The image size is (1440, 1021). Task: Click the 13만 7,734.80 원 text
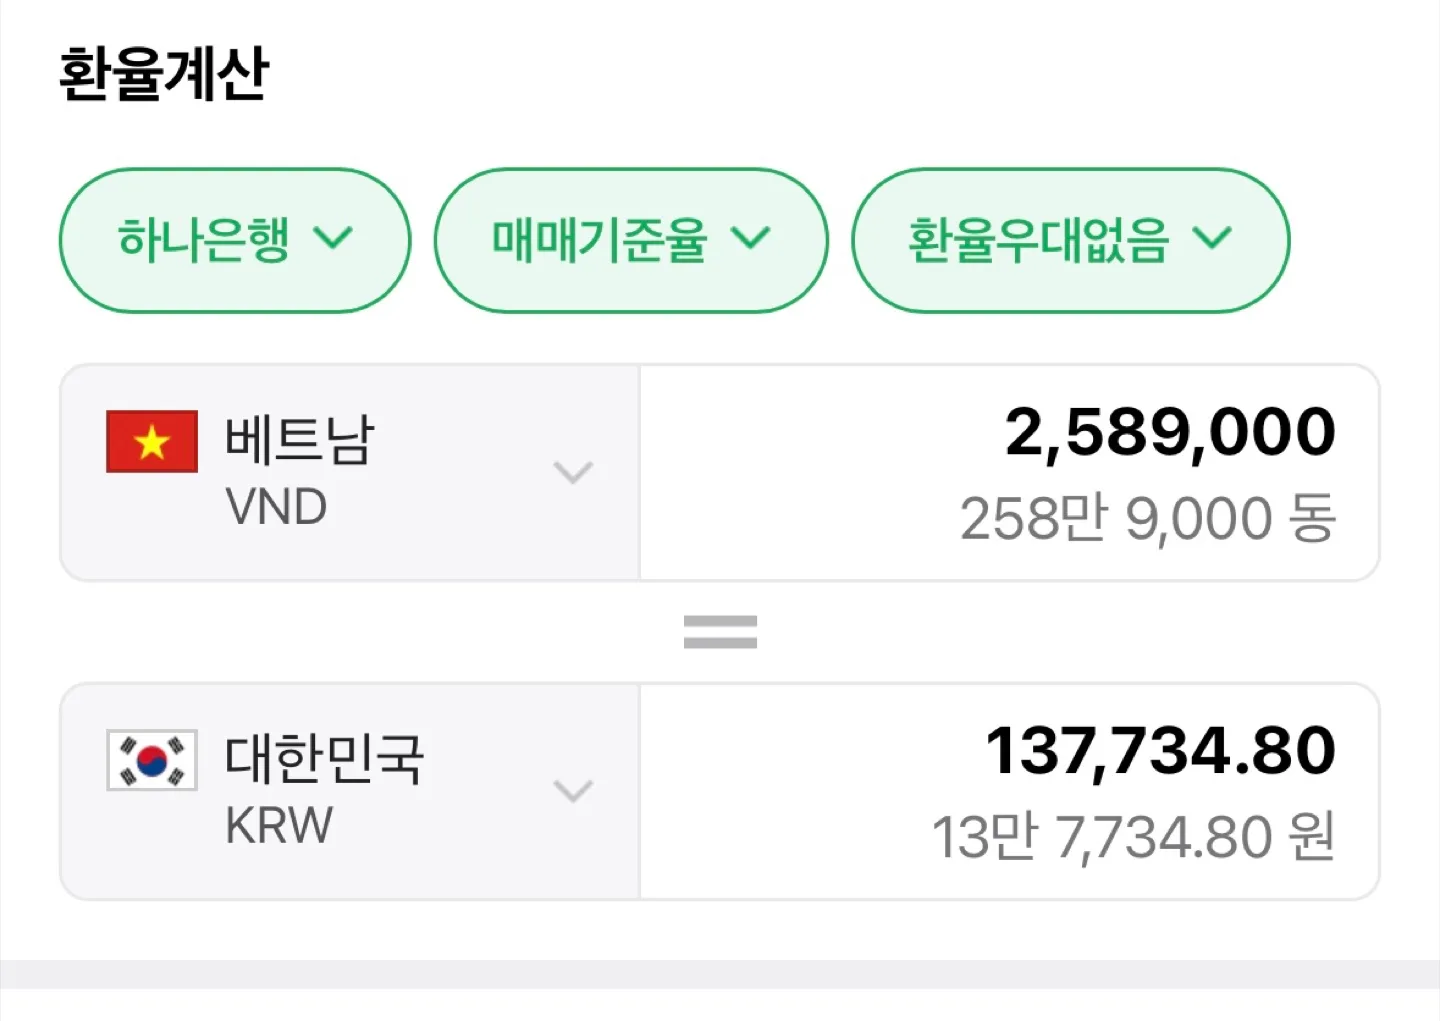pyautogui.click(x=1134, y=837)
